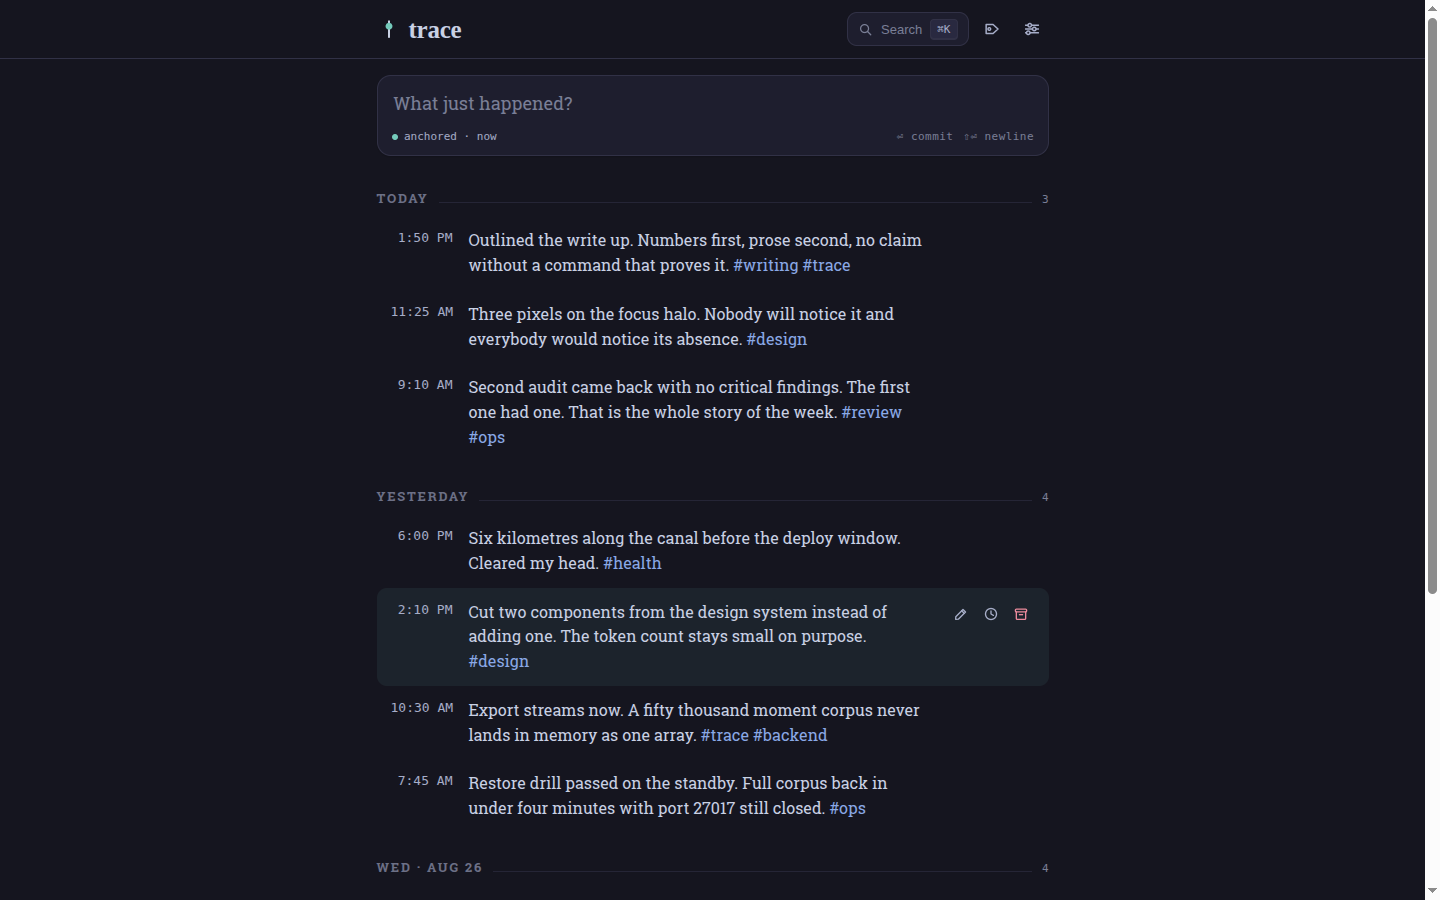Click the scrollbar down arrow
The height and width of the screenshot is (900, 1440).
[x=1432, y=891]
